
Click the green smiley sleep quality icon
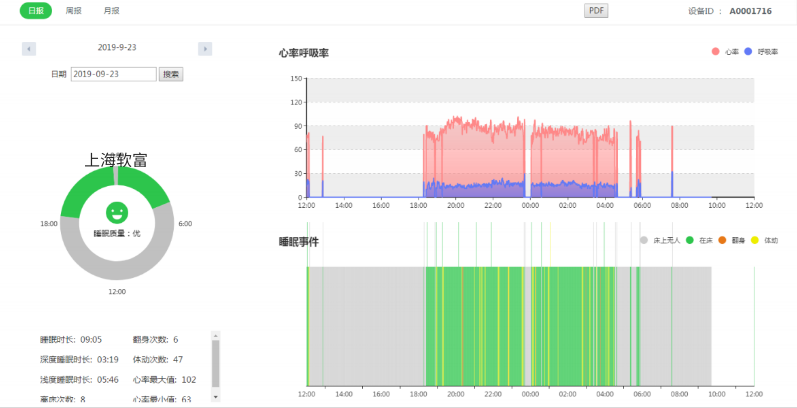point(117,212)
